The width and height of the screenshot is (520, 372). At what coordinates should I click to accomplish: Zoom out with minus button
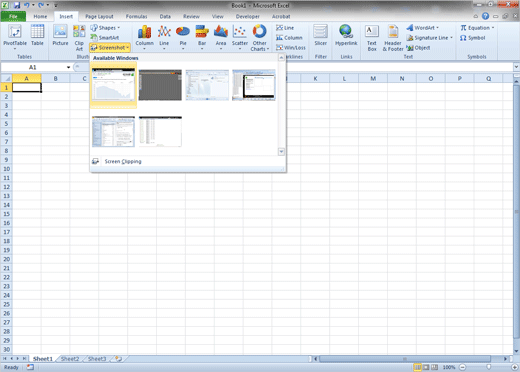click(x=463, y=367)
